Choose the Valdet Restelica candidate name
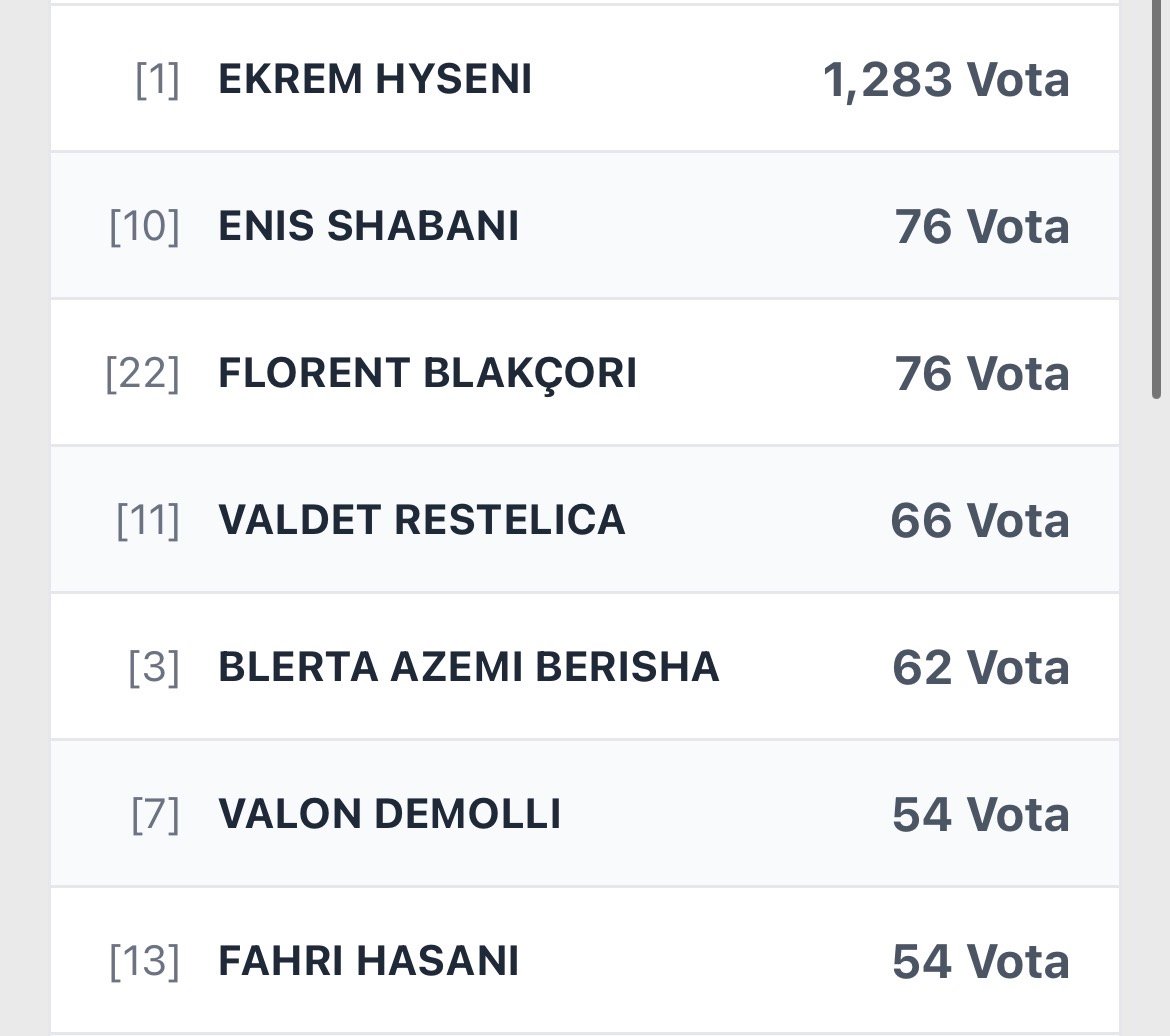This screenshot has width=1170, height=1036. pyautogui.click(x=421, y=521)
